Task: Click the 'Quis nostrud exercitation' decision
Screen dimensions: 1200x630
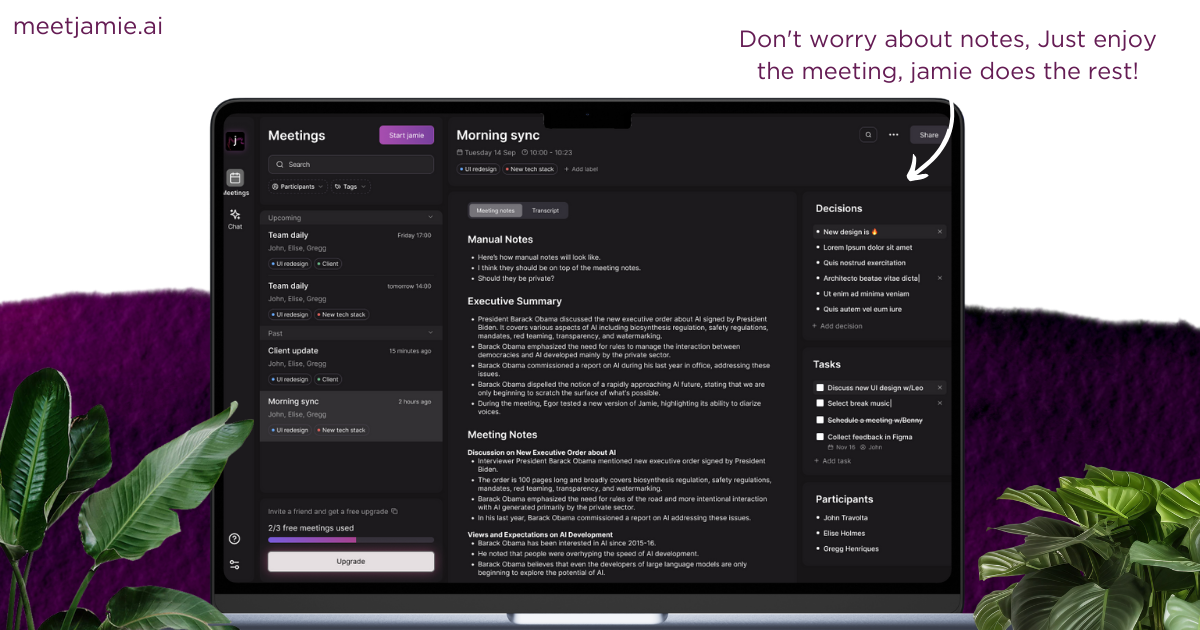Action: (x=864, y=263)
